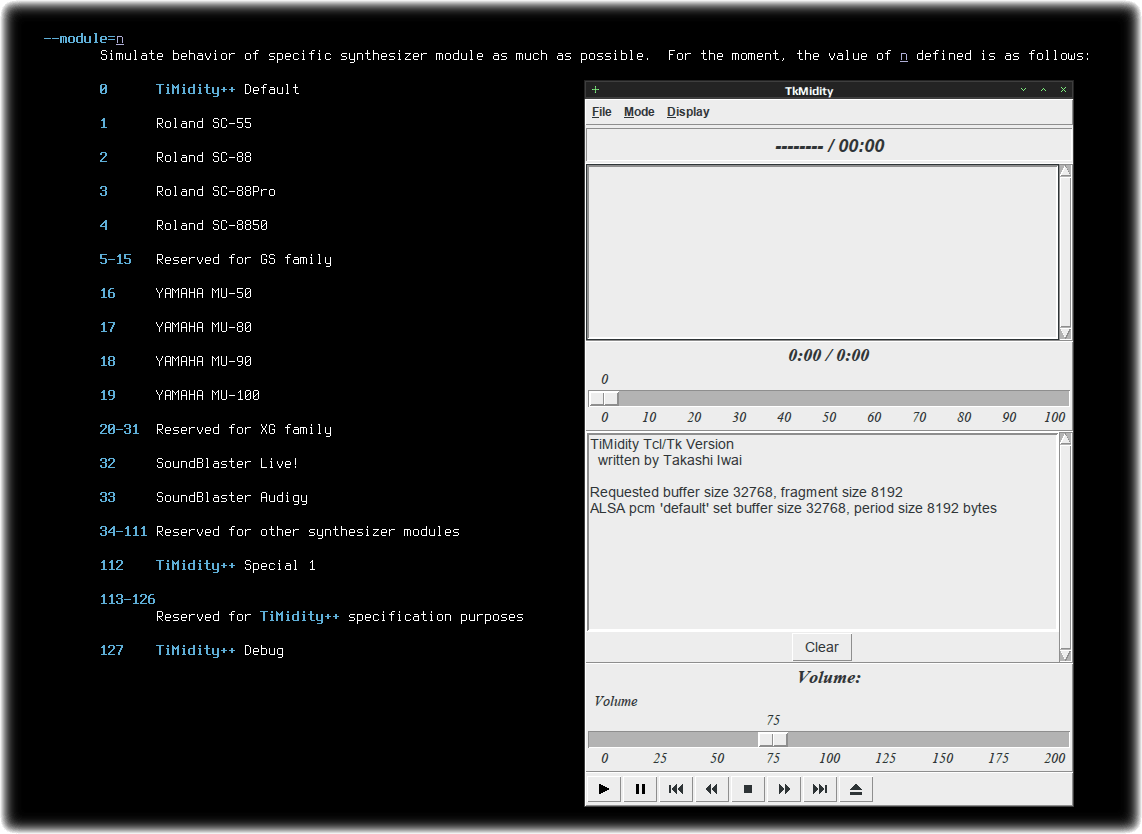
Task: Skip to the next track
Action: [819, 789]
